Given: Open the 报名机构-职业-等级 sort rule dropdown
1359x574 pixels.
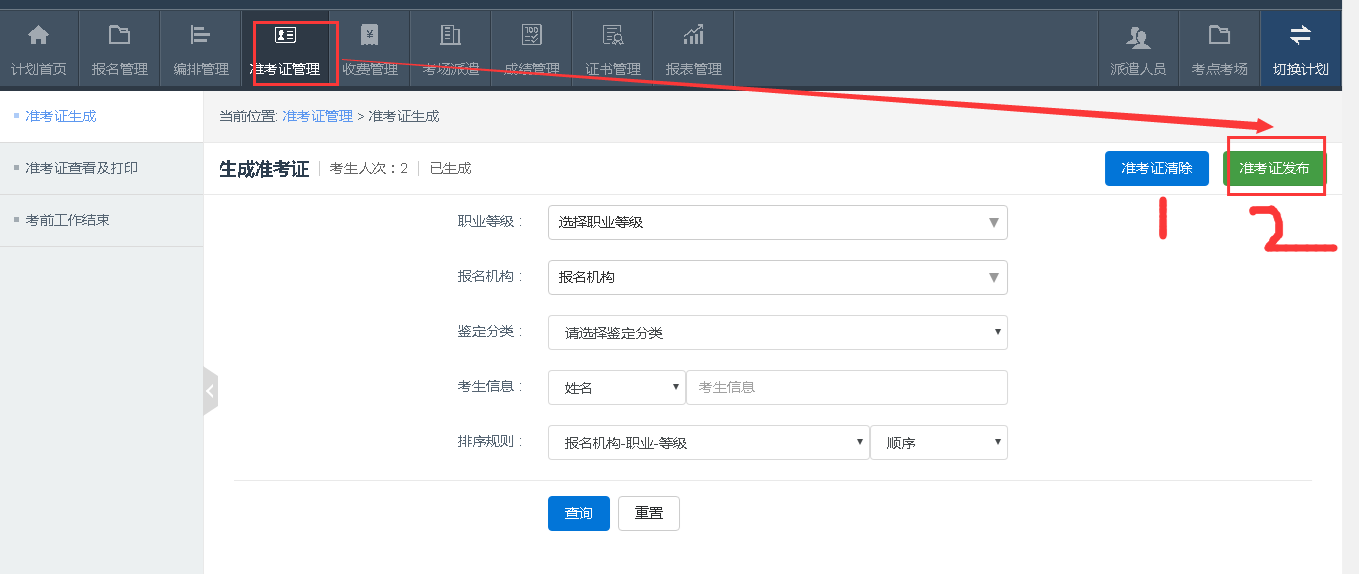Looking at the screenshot, I should click(709, 442).
